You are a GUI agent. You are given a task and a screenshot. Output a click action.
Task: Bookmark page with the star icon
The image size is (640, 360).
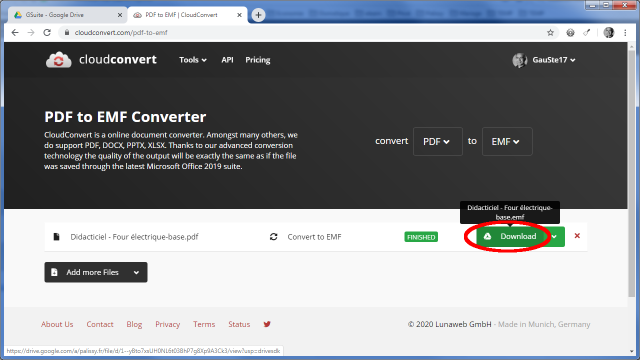(550, 33)
